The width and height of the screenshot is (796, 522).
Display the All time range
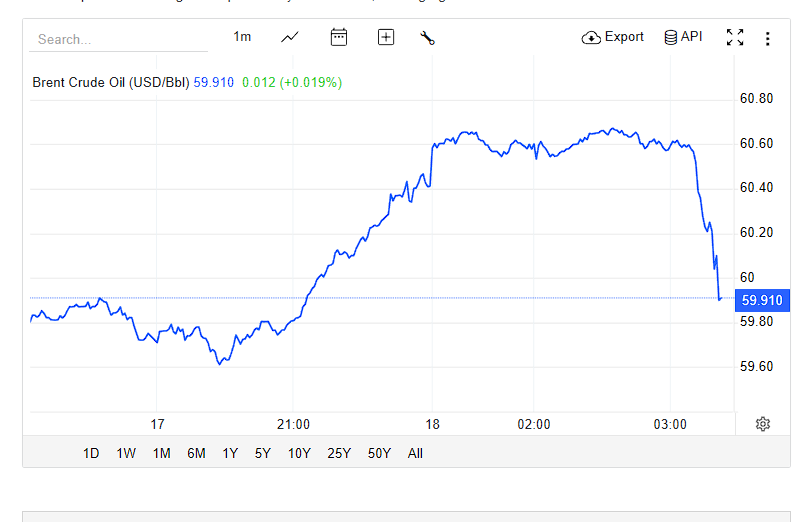tap(415, 453)
